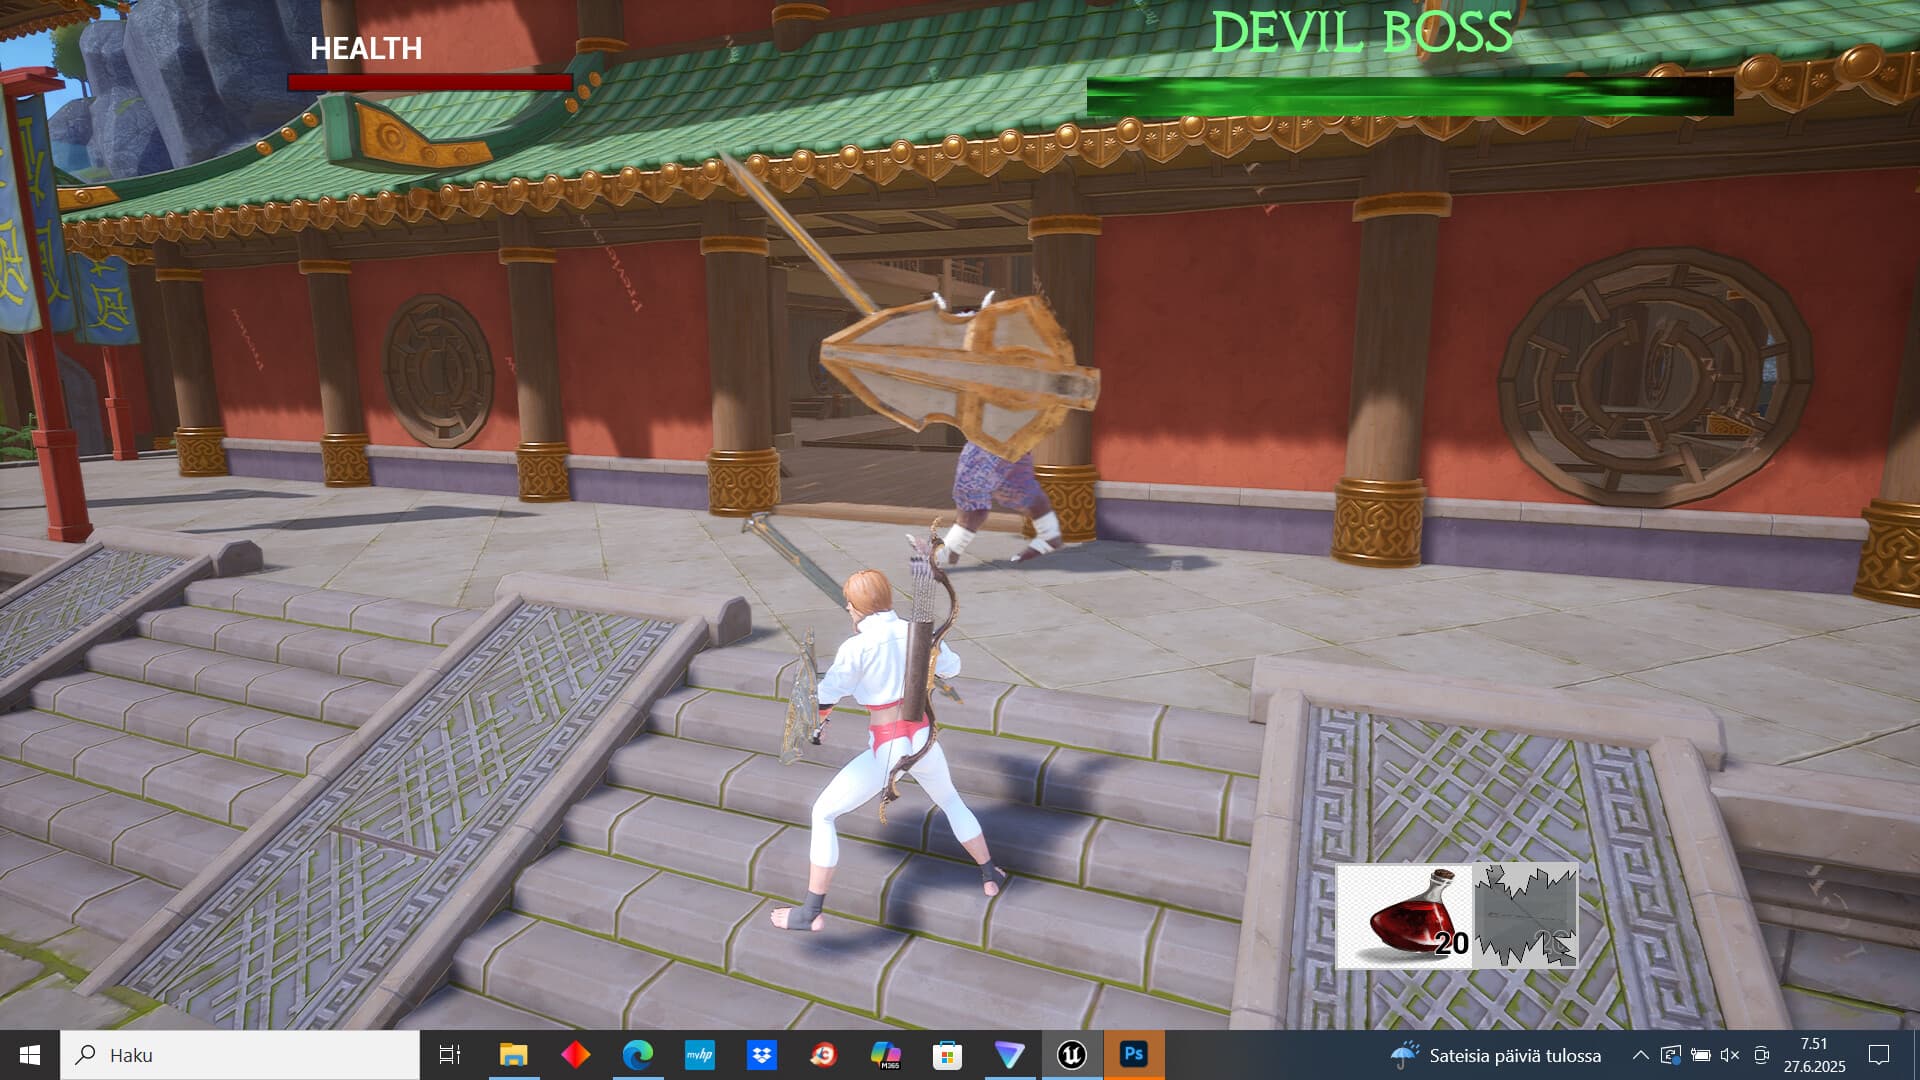The width and height of the screenshot is (1920, 1080).
Task: Open the calendar from the clock
Action: tap(1816, 1056)
